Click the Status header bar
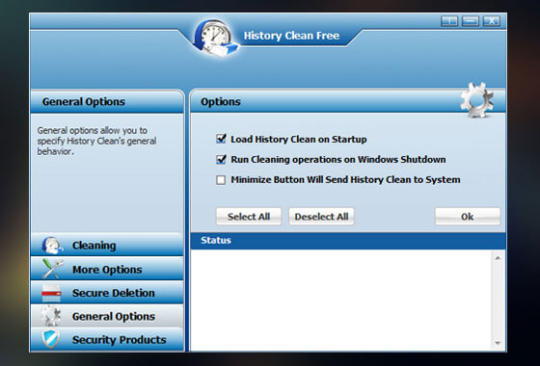540x366 pixels. pos(348,241)
